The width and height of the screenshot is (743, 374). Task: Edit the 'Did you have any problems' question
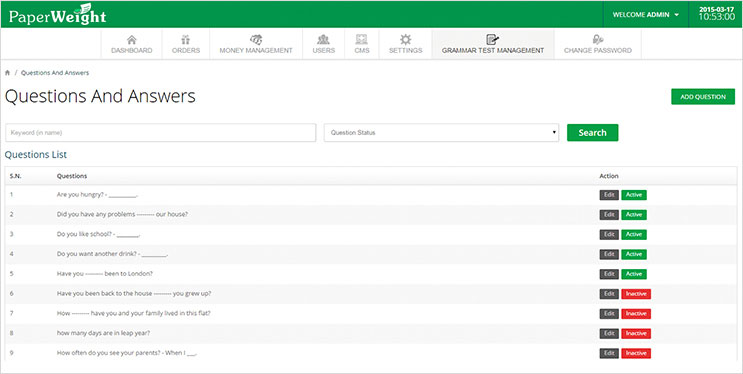click(609, 215)
